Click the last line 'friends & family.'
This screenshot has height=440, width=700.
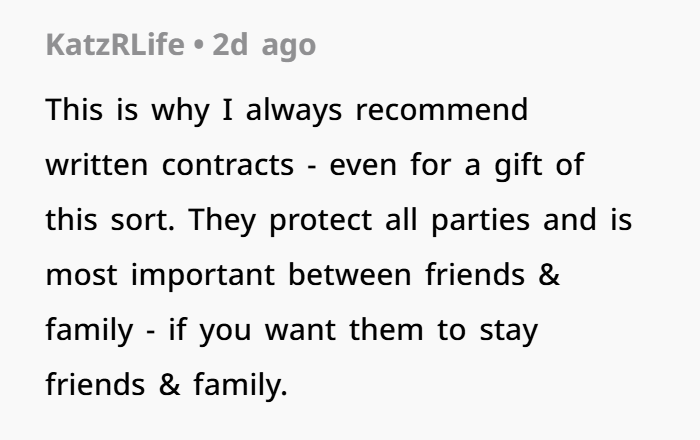[x=167, y=385]
